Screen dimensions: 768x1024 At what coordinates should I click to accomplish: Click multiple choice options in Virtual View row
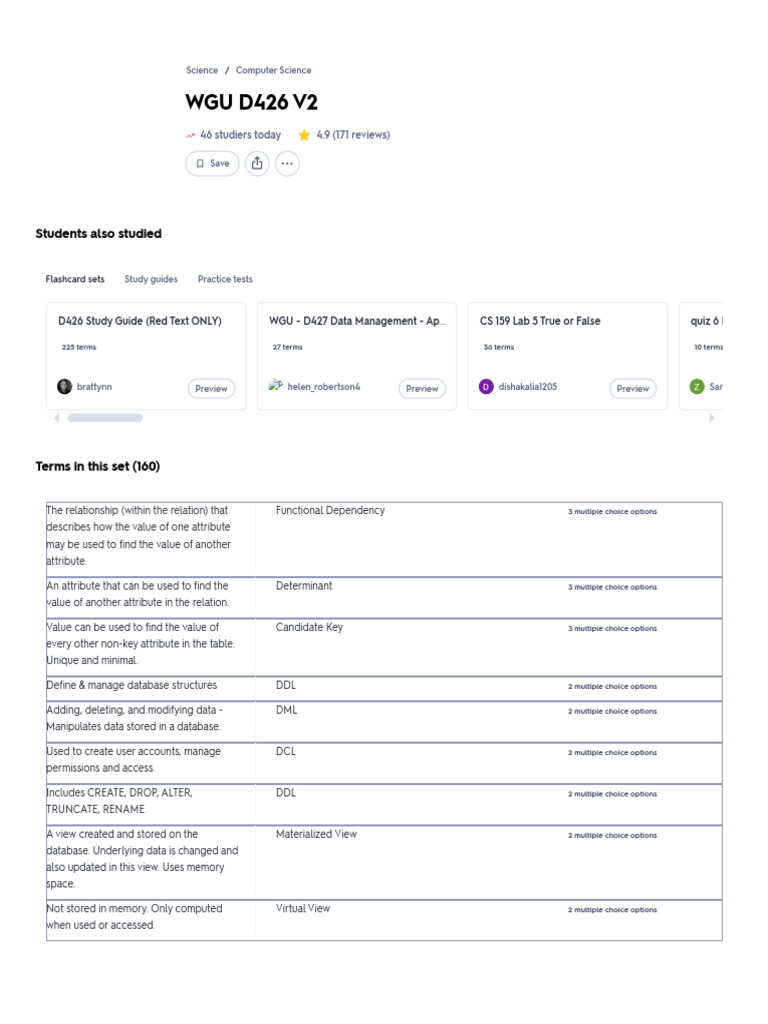613,910
